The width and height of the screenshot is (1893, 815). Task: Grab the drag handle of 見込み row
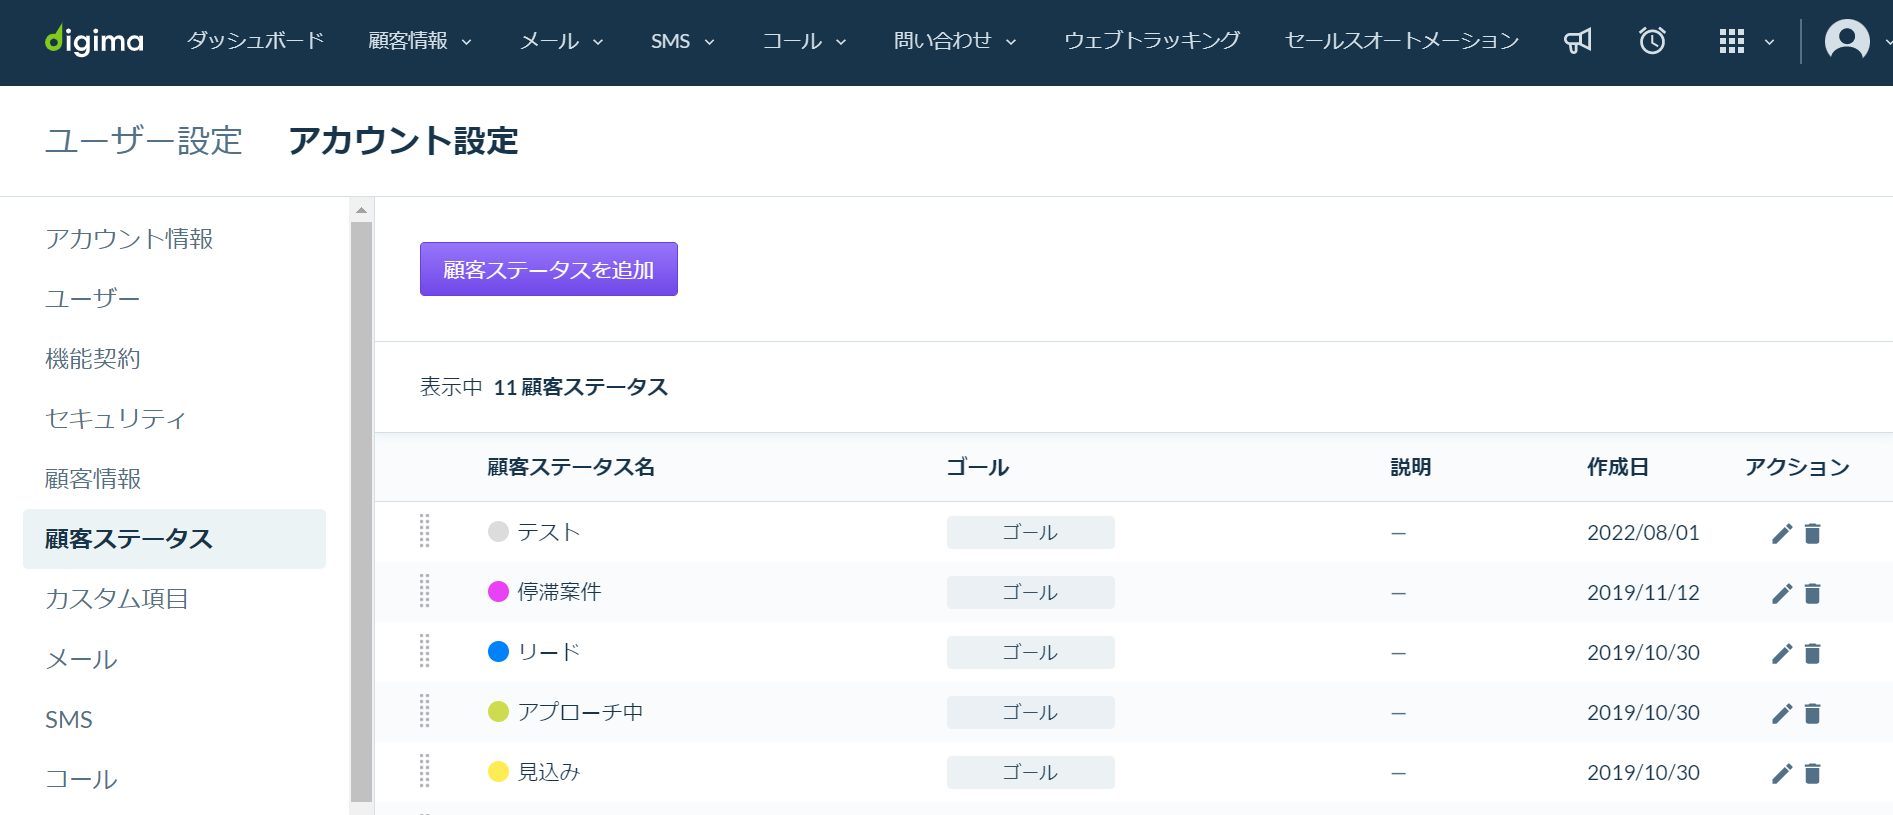425,771
